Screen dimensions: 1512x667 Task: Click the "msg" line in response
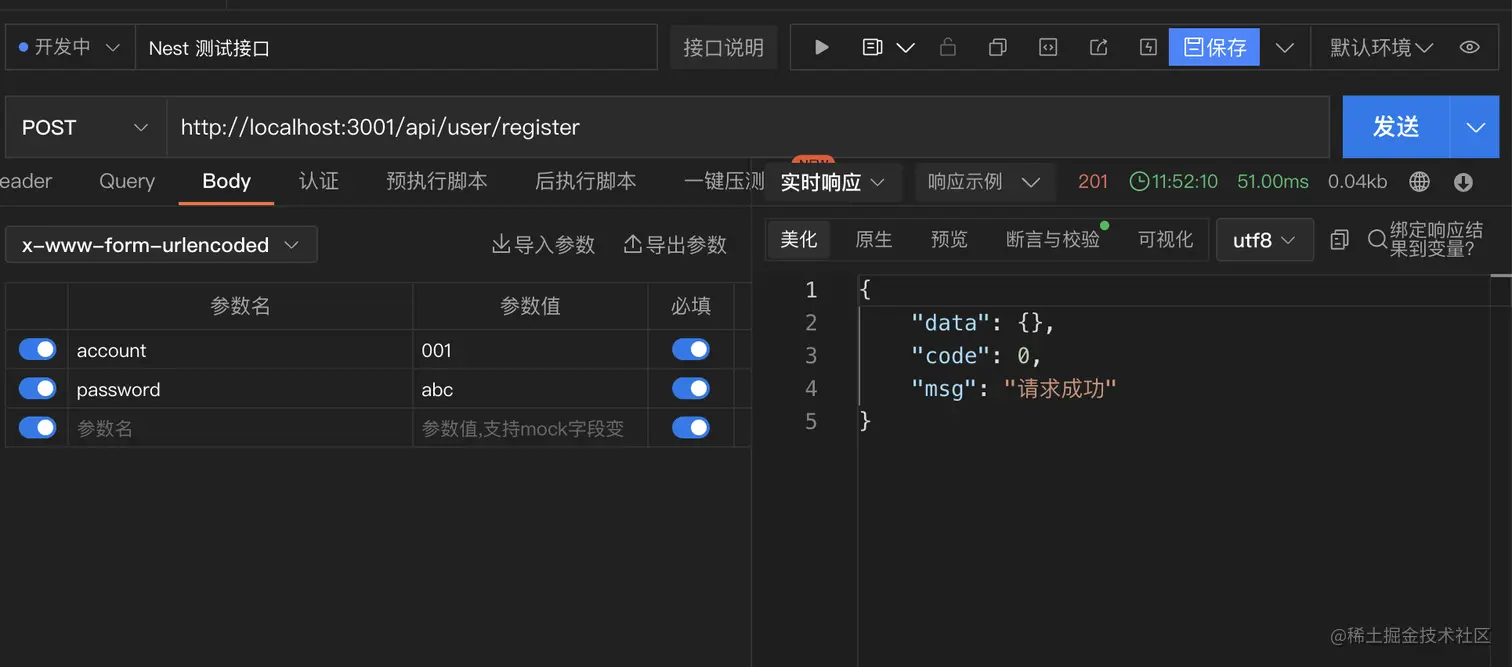(1013, 388)
